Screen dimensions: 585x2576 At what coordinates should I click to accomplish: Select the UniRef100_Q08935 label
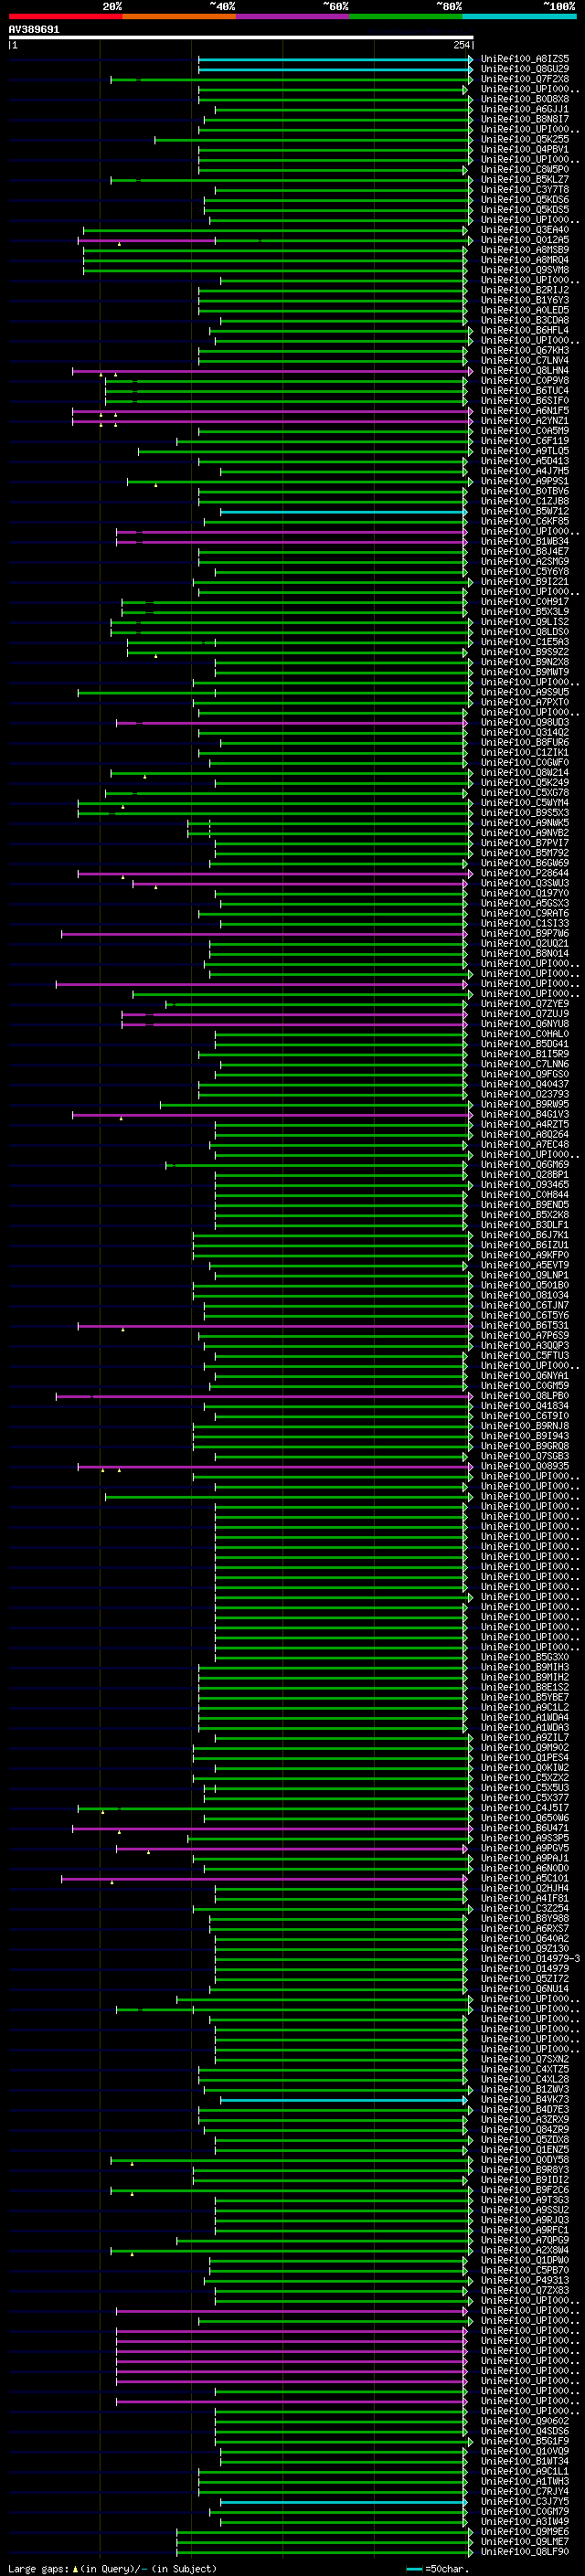tap(525, 1467)
